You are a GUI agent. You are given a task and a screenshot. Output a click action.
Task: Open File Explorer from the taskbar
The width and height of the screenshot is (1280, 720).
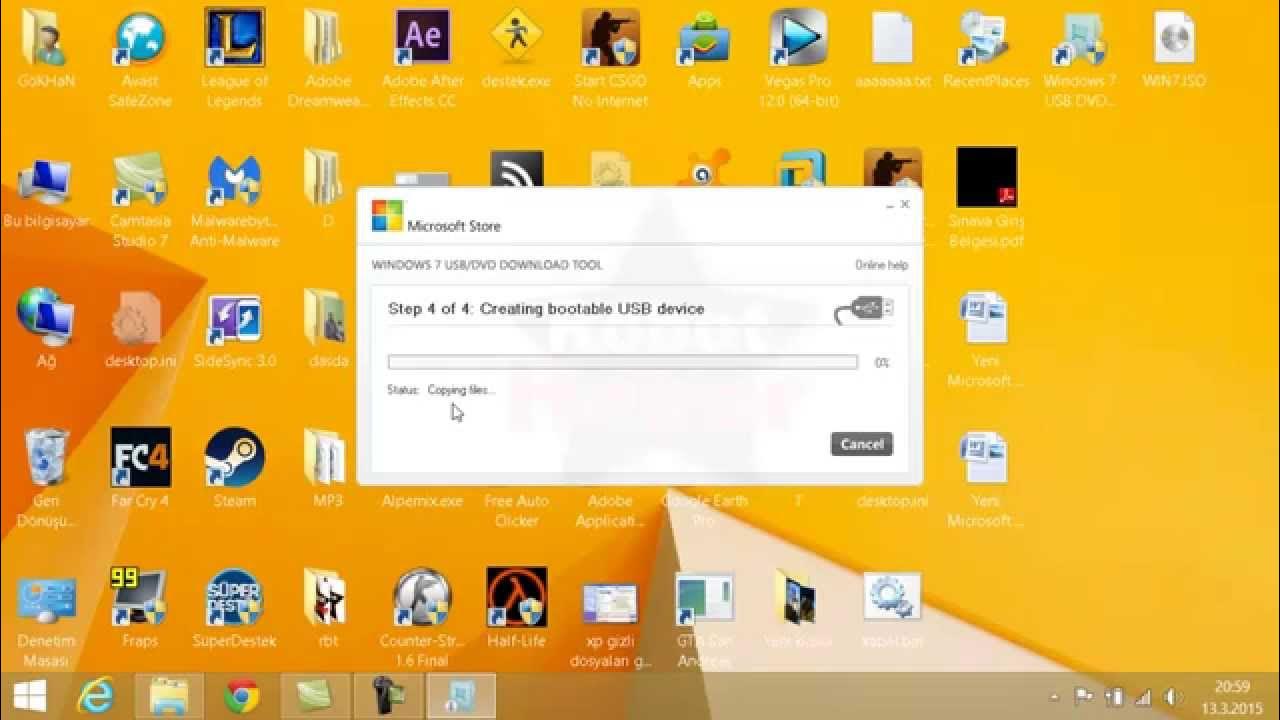[x=169, y=696]
